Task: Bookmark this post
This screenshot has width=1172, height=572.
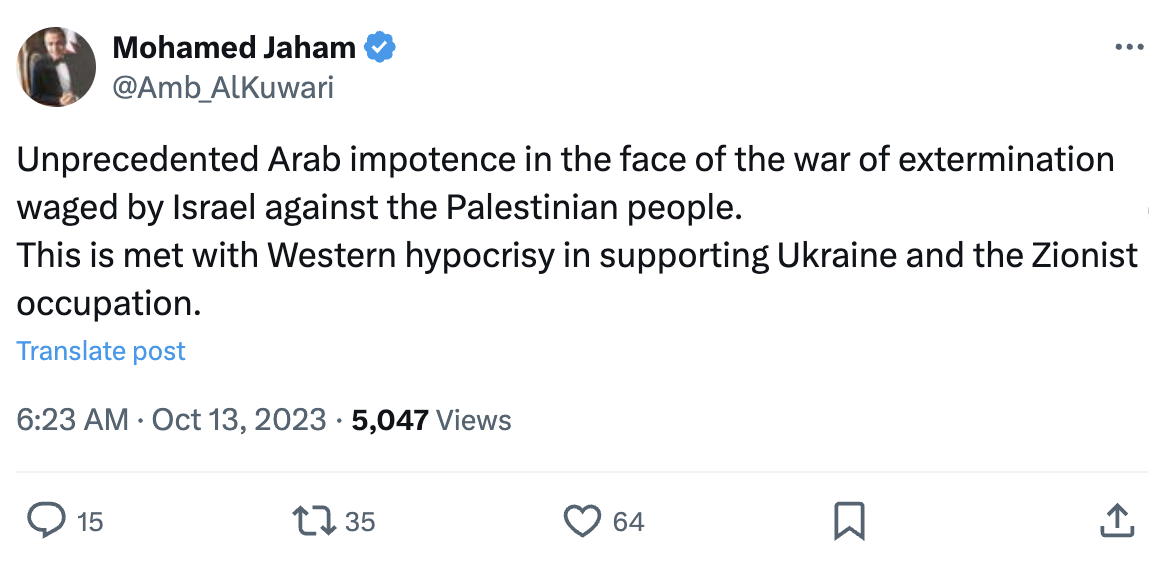Action: 849,520
